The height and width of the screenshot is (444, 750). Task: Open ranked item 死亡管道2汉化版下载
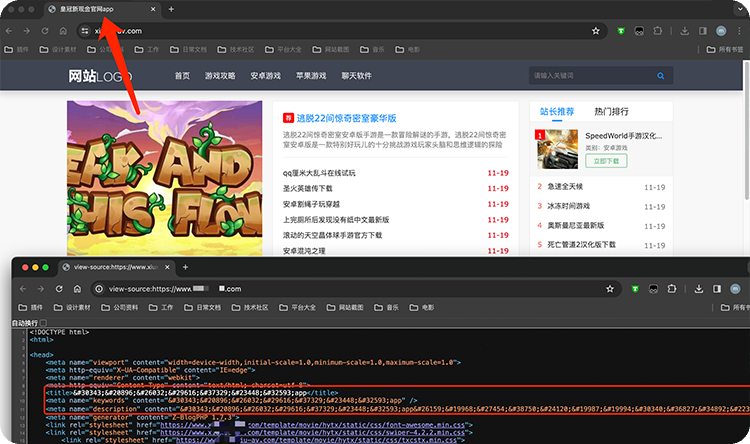pyautogui.click(x=581, y=244)
